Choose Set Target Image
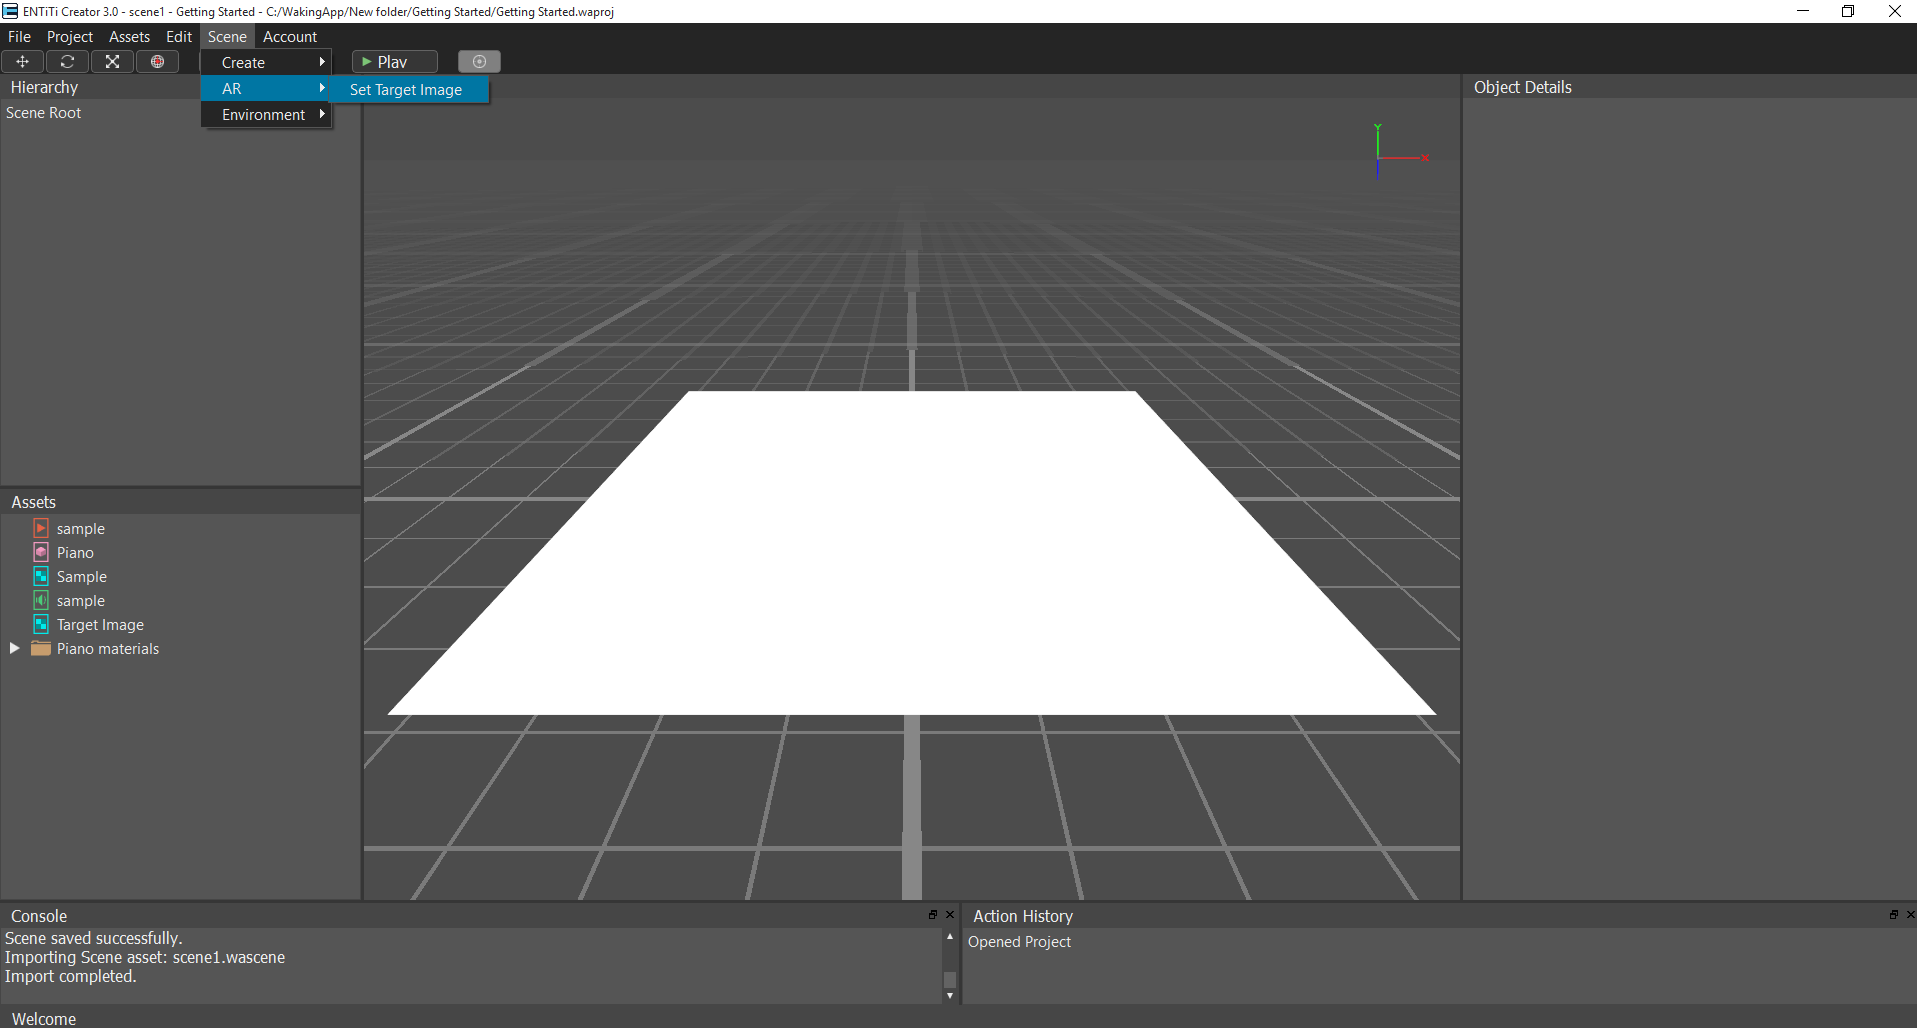Image resolution: width=1917 pixels, height=1028 pixels. coord(410,89)
